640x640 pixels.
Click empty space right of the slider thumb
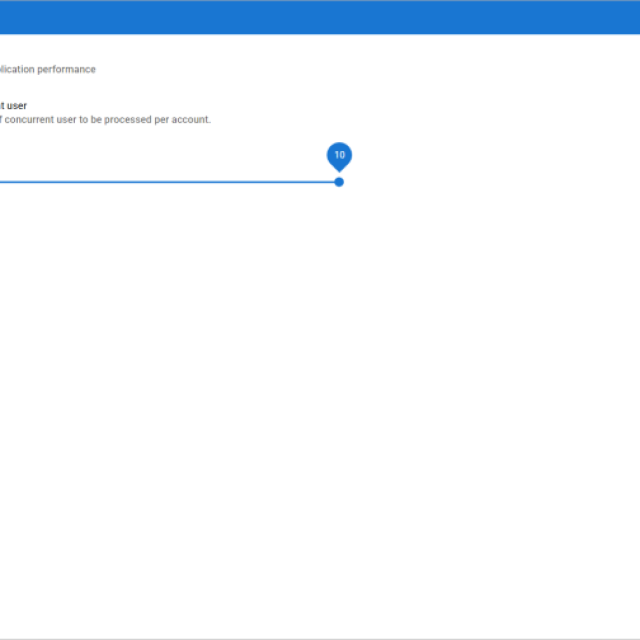click(x=480, y=182)
